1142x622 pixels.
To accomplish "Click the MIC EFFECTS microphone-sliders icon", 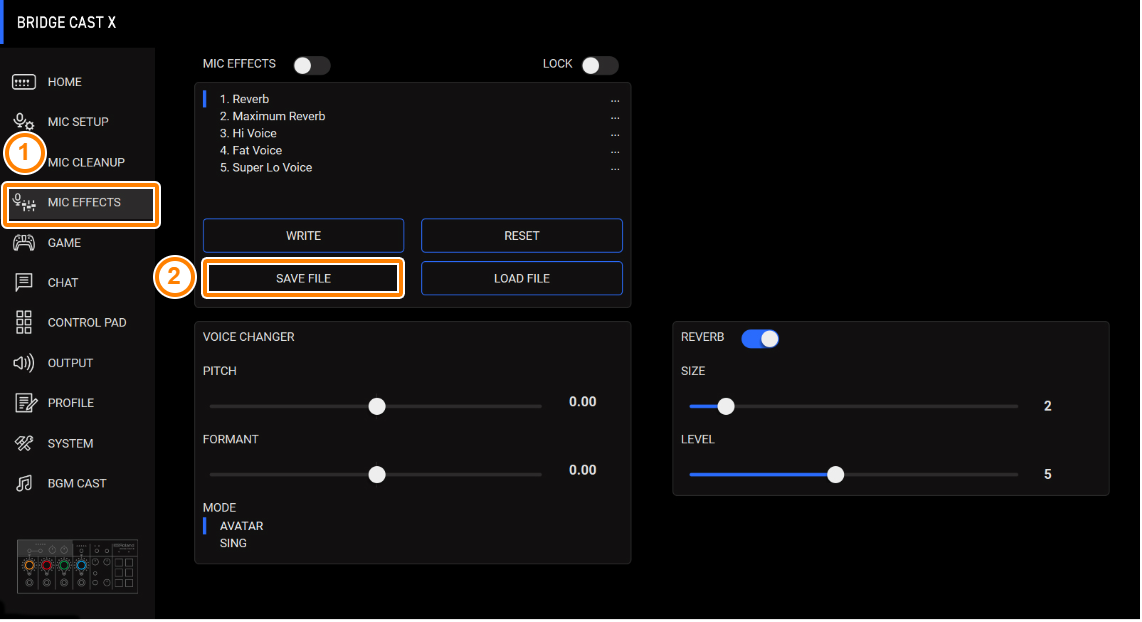I will [24, 202].
